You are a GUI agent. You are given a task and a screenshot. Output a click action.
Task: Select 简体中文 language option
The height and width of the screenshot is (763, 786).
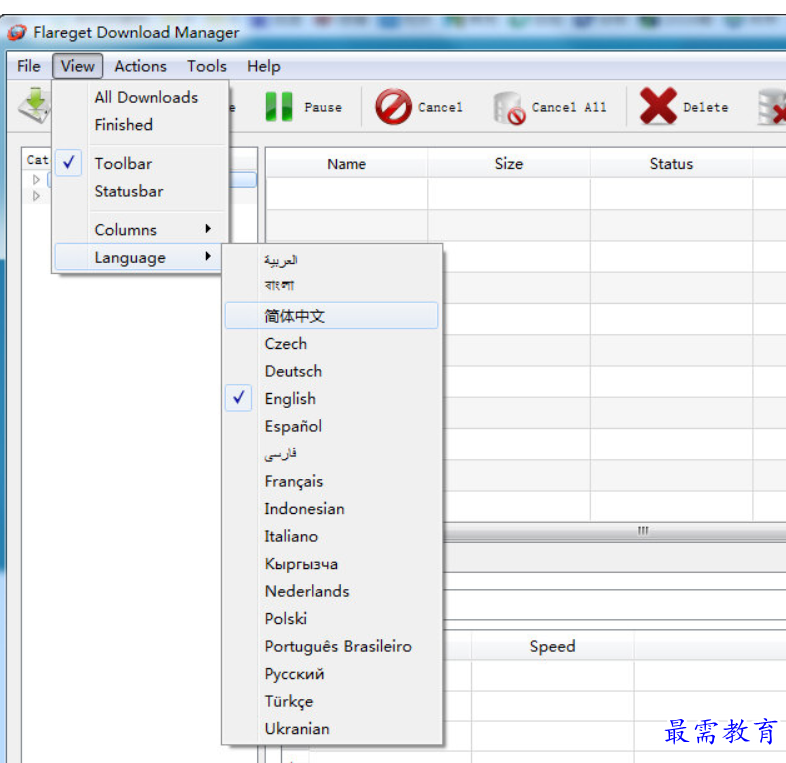331,316
